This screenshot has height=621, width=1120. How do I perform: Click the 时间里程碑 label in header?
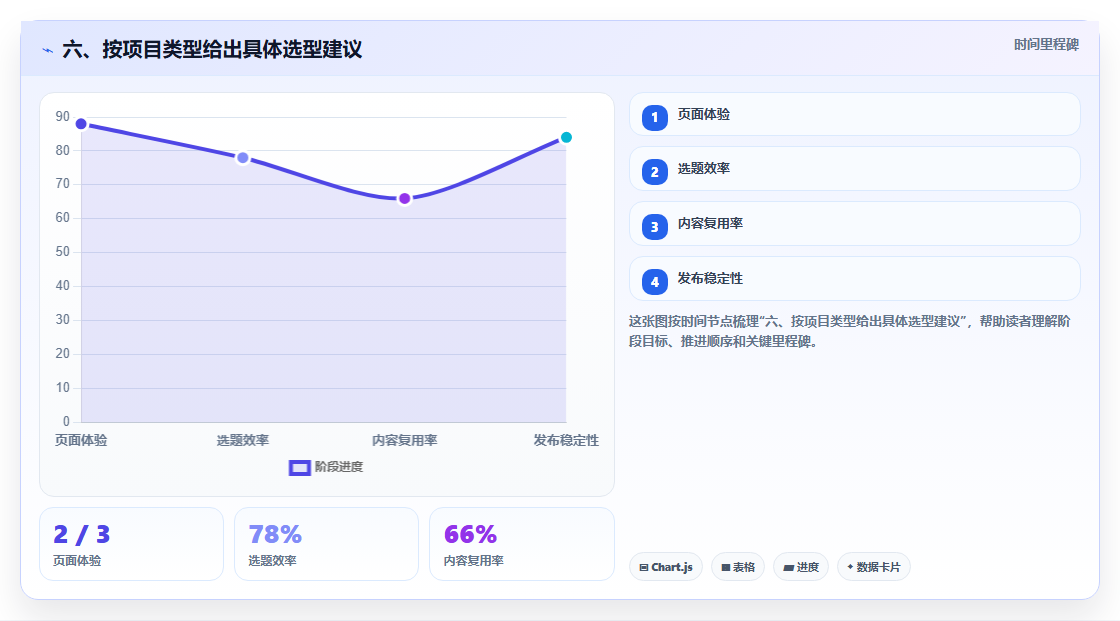[1046, 44]
